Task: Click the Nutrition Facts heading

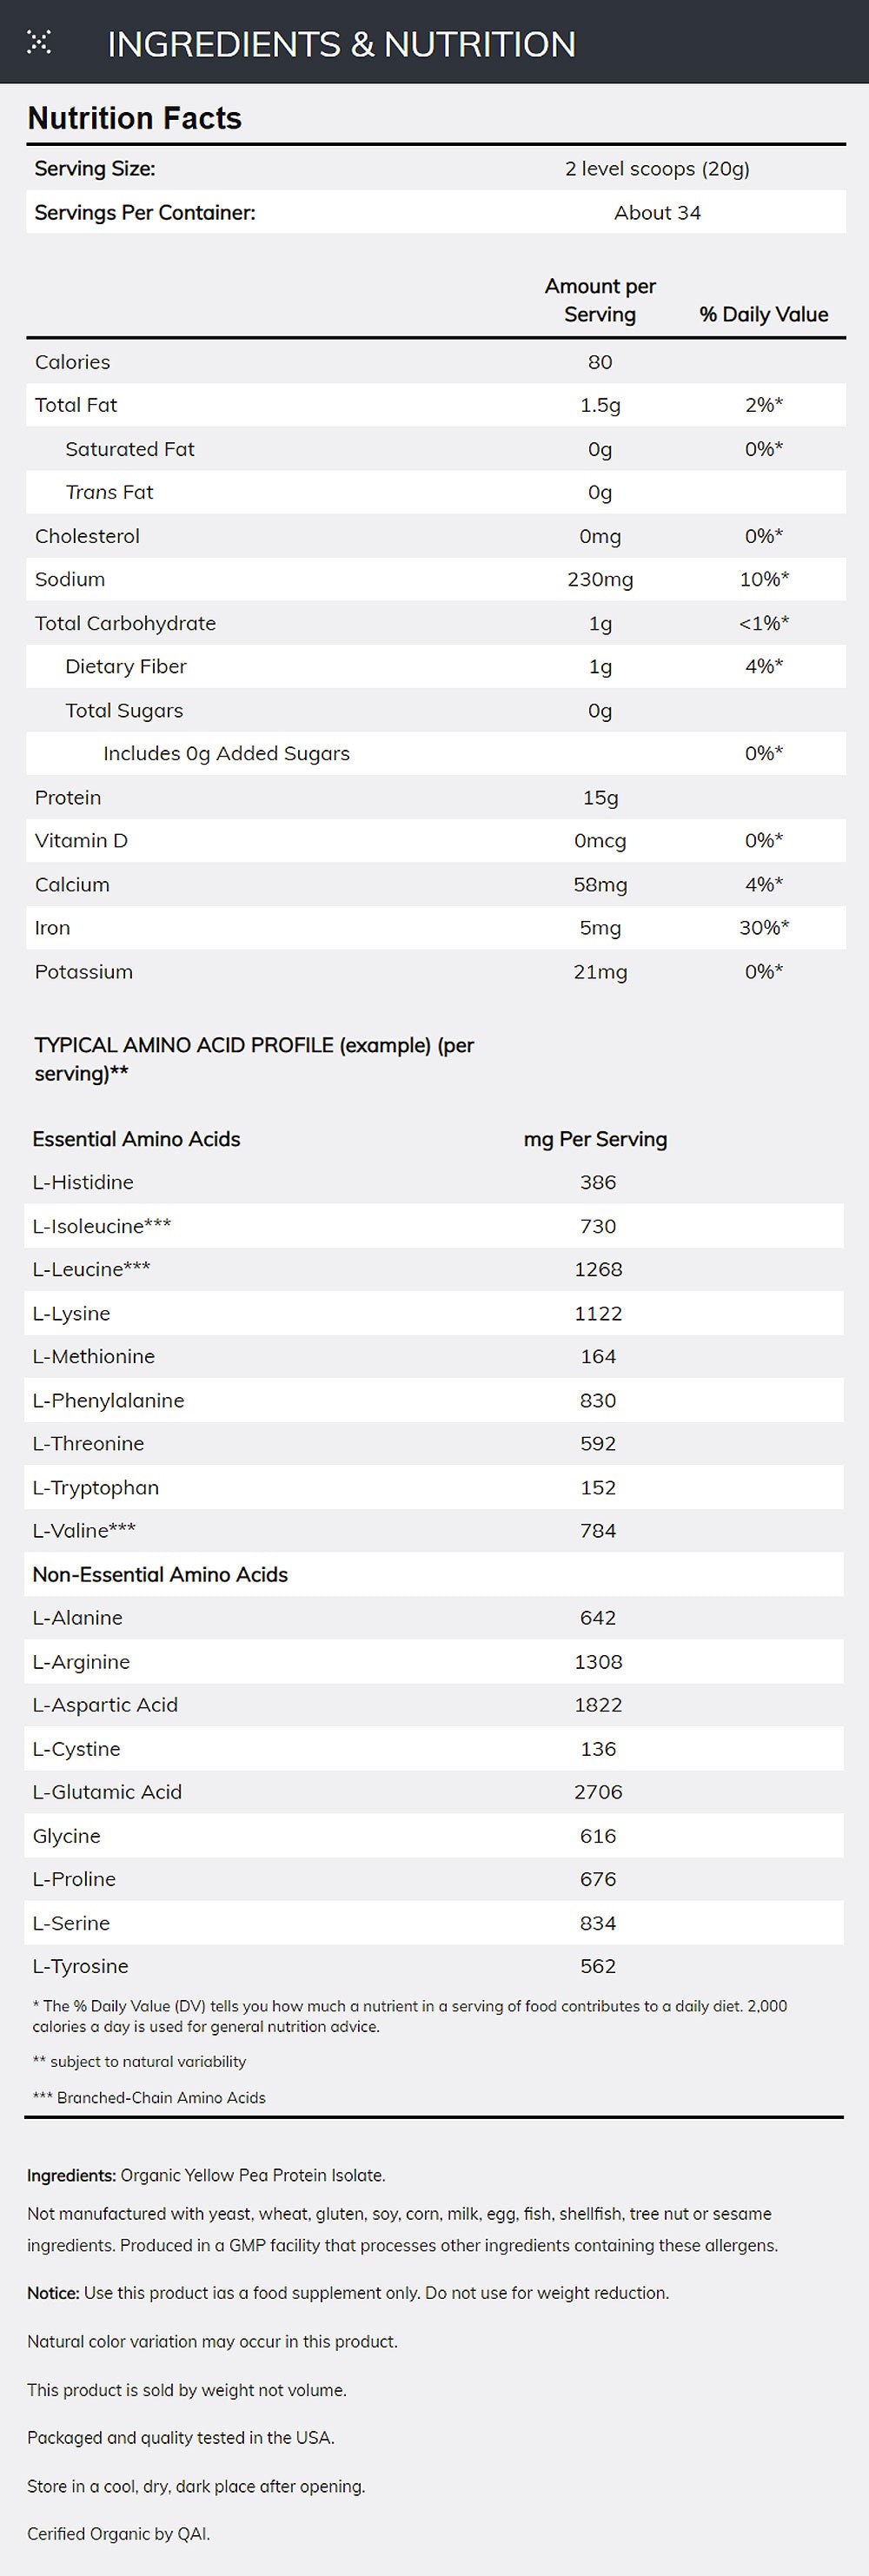Action: coord(134,118)
